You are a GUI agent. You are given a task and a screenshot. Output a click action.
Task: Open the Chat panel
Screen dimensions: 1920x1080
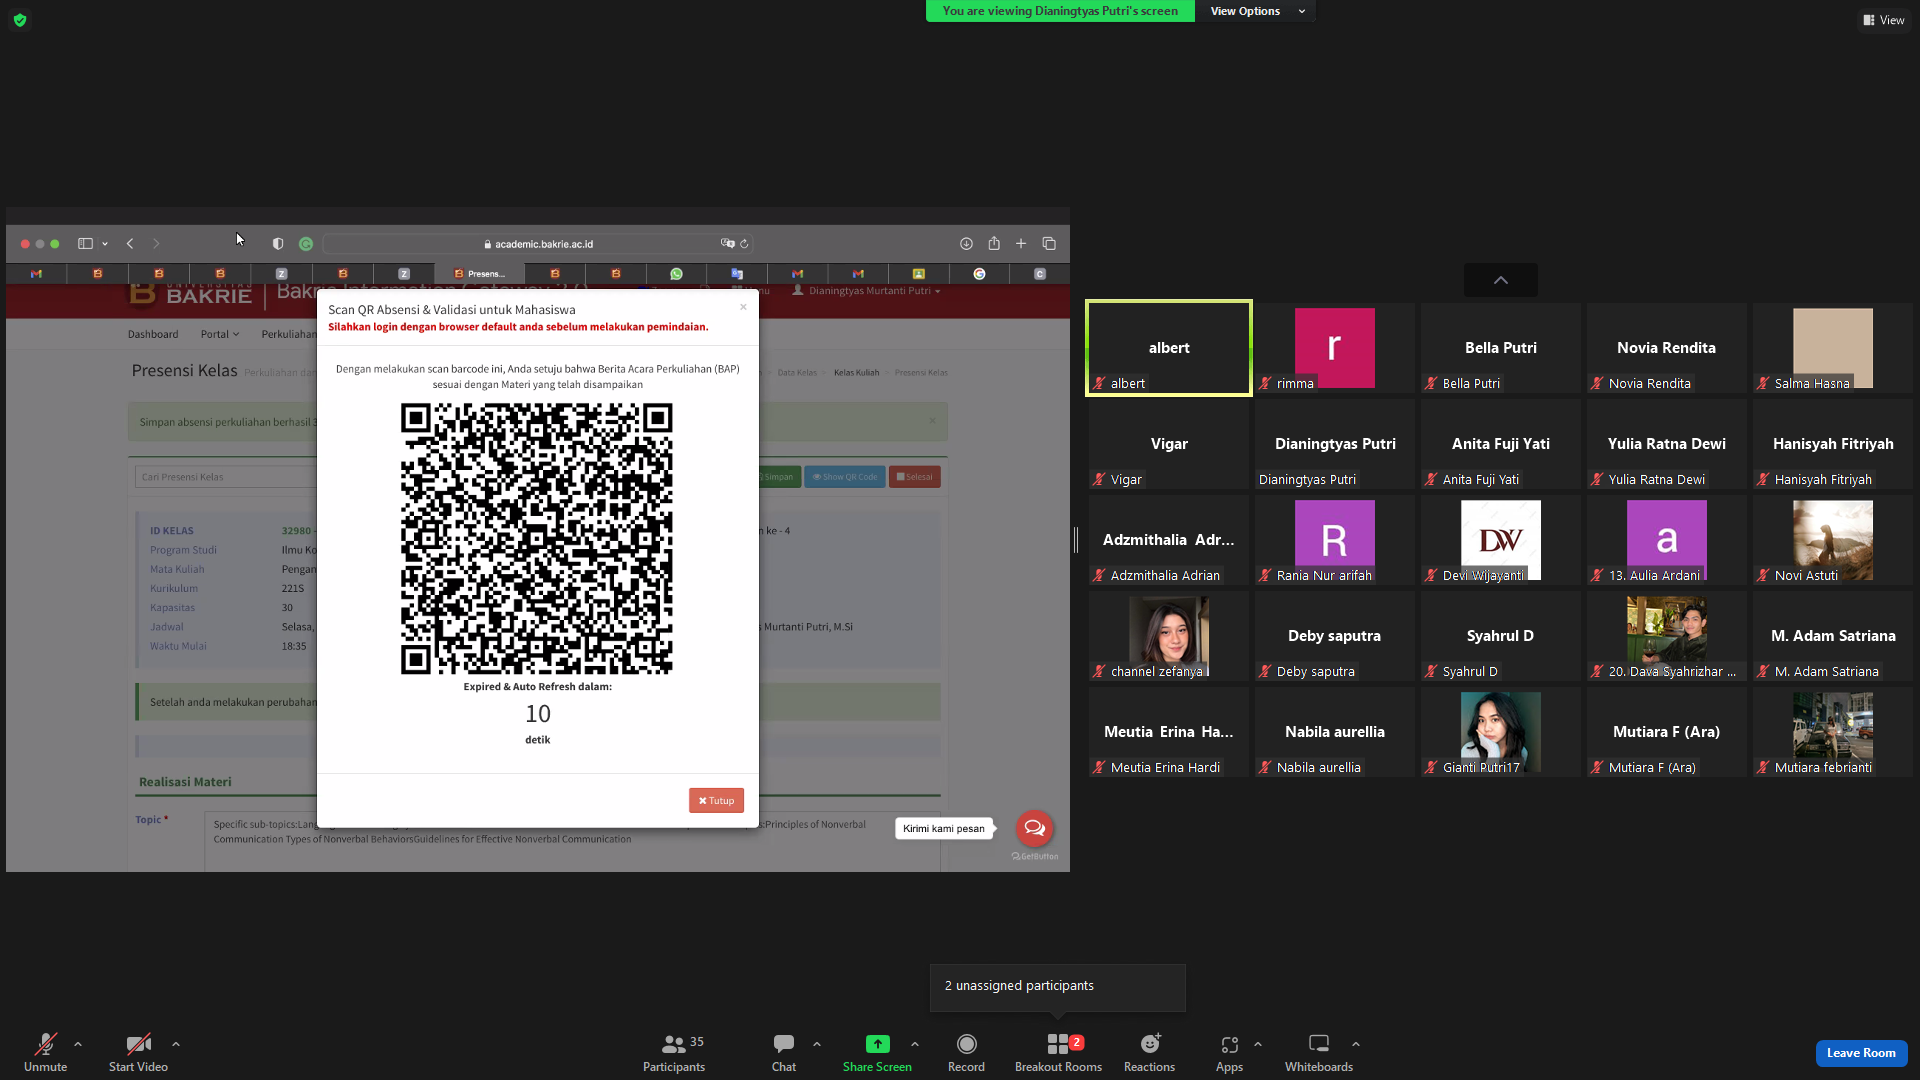click(x=784, y=1052)
